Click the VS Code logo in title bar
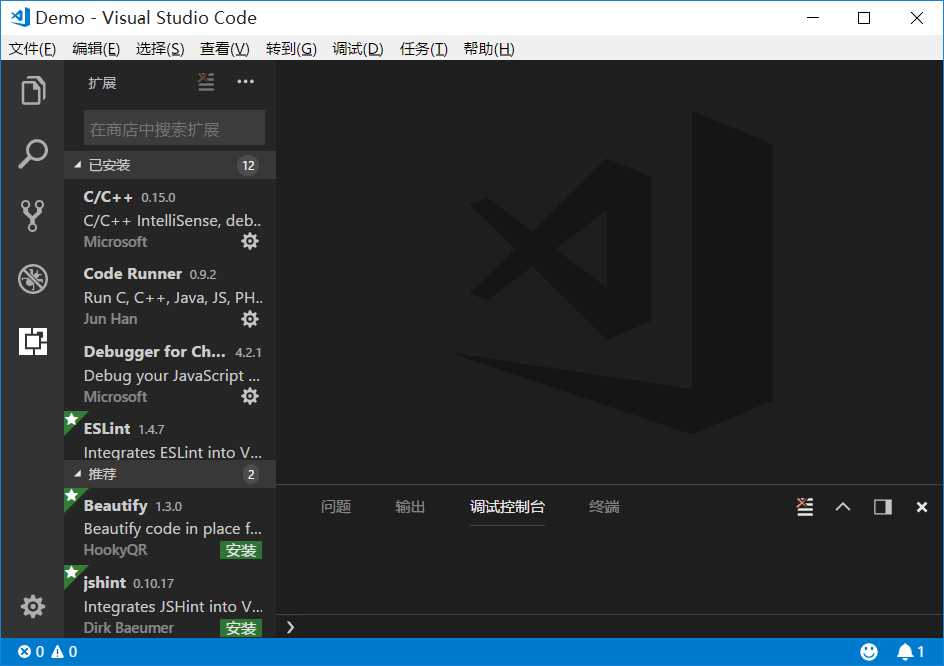The width and height of the screenshot is (944, 666). 20,17
